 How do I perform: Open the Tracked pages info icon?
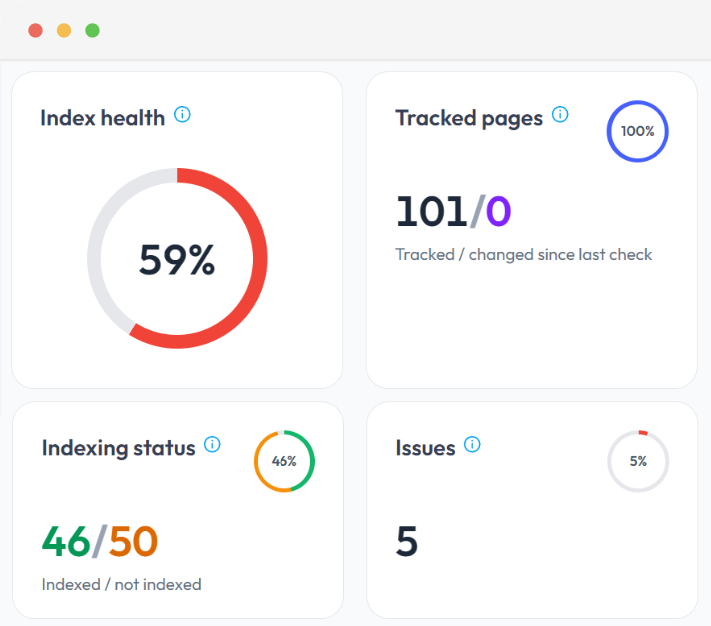tap(560, 114)
